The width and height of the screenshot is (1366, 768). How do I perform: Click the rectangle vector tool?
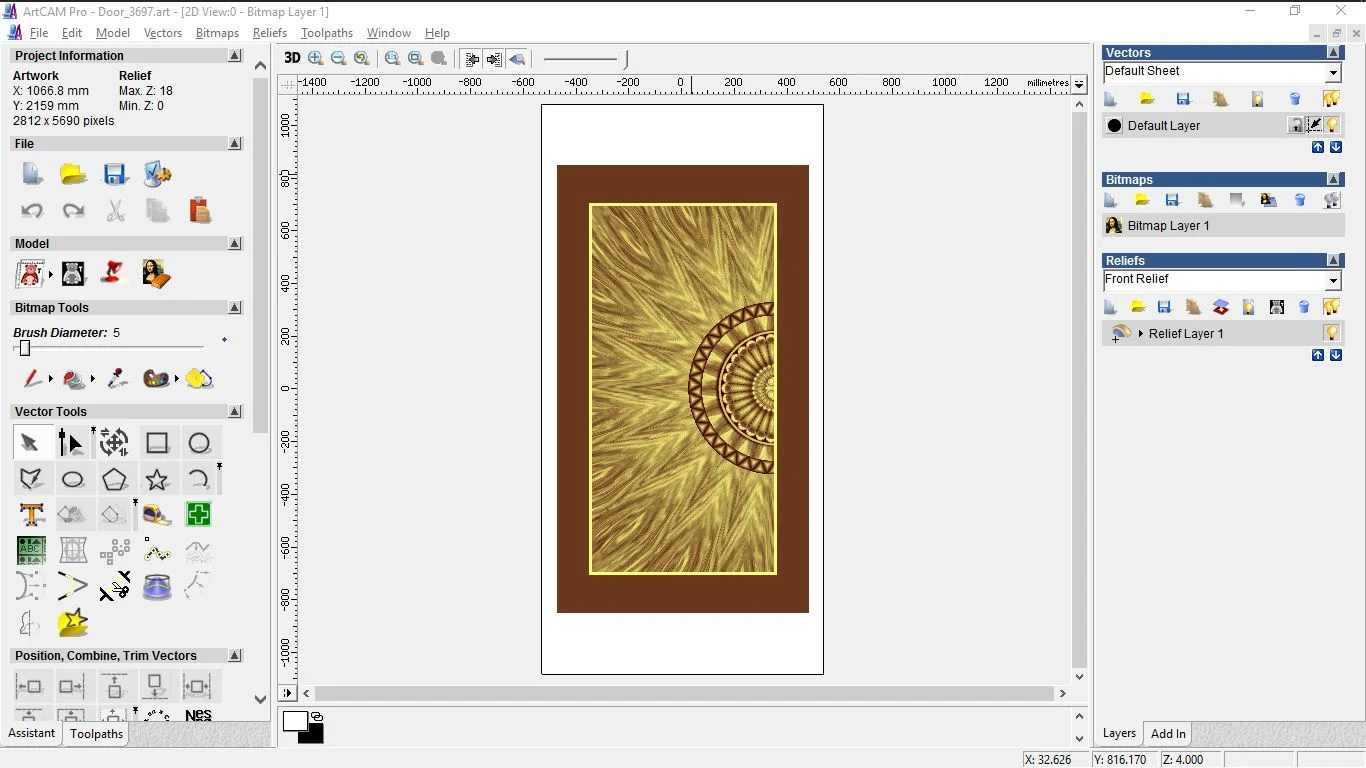click(x=157, y=443)
